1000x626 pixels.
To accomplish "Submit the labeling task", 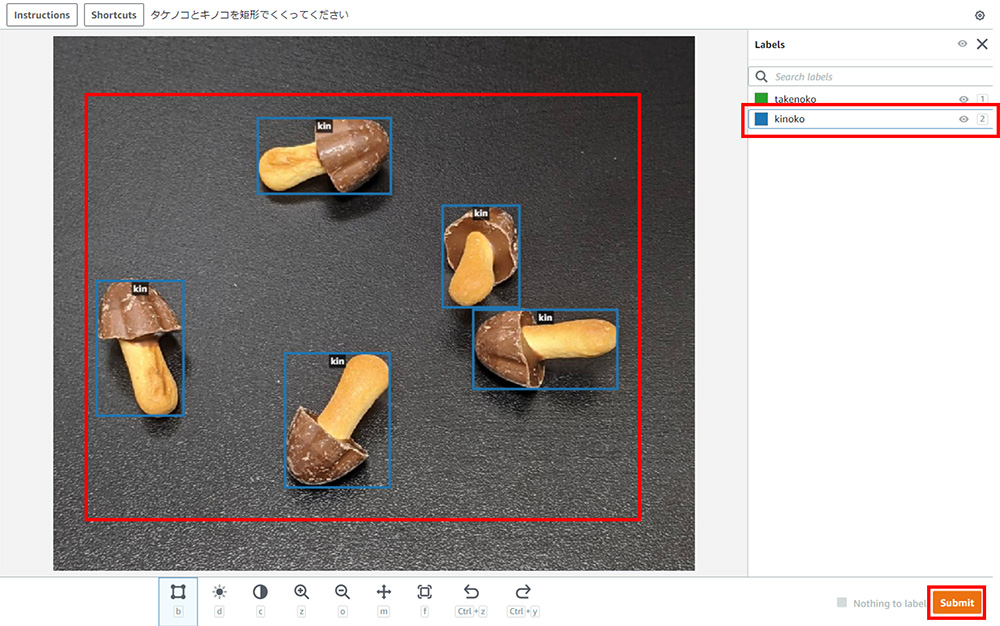I will pos(956,603).
